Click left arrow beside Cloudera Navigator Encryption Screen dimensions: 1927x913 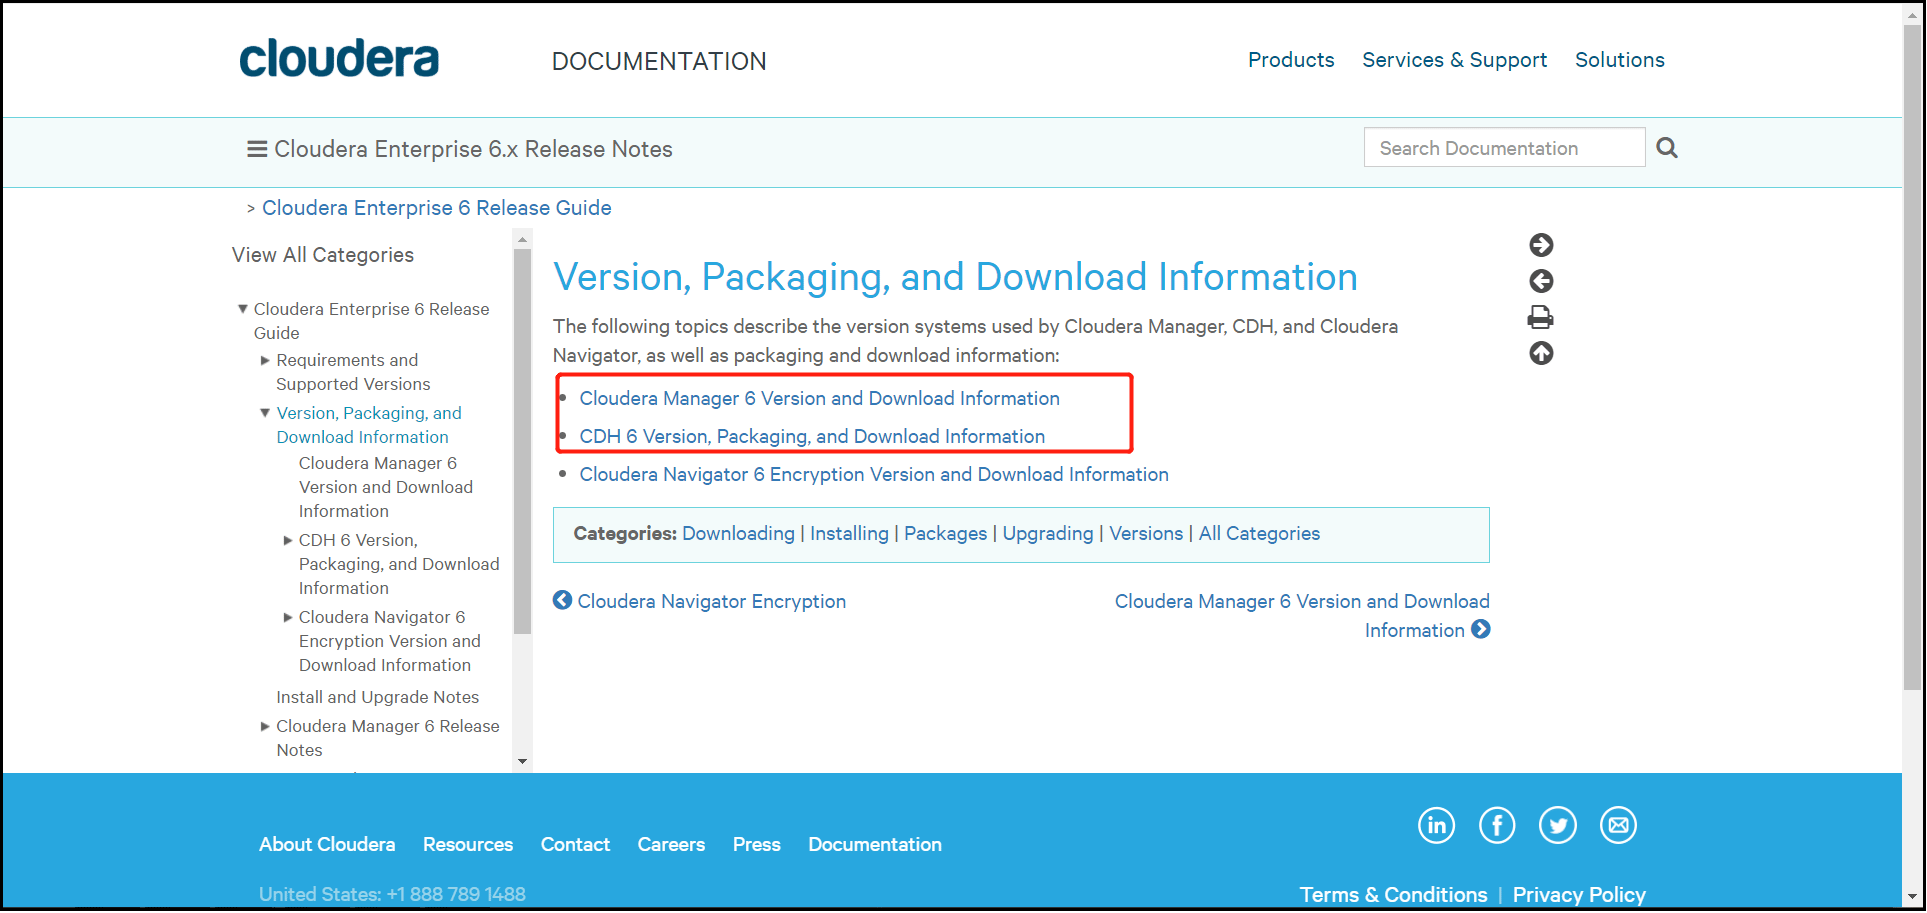(x=563, y=600)
